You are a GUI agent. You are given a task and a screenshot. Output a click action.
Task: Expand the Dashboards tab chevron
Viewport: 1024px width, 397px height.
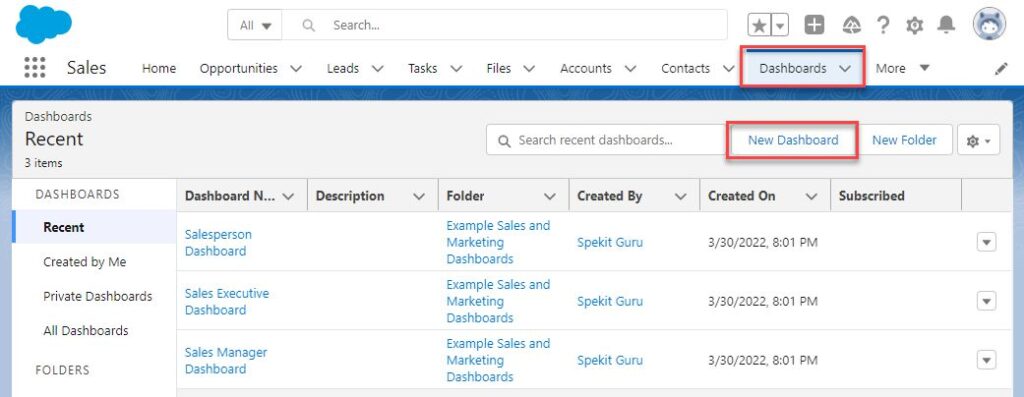(x=844, y=69)
